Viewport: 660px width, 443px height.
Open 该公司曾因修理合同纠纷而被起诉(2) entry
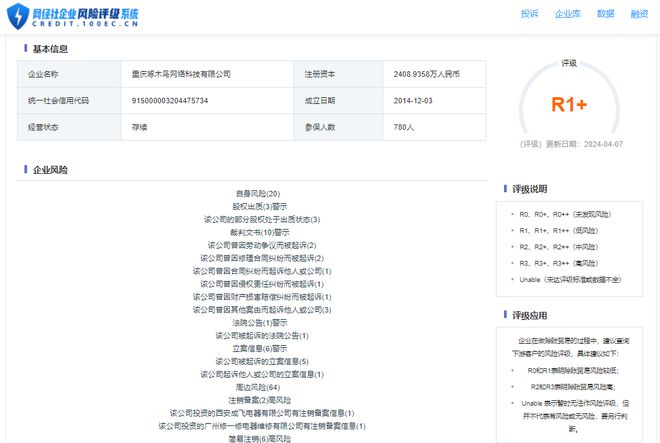click(x=262, y=258)
